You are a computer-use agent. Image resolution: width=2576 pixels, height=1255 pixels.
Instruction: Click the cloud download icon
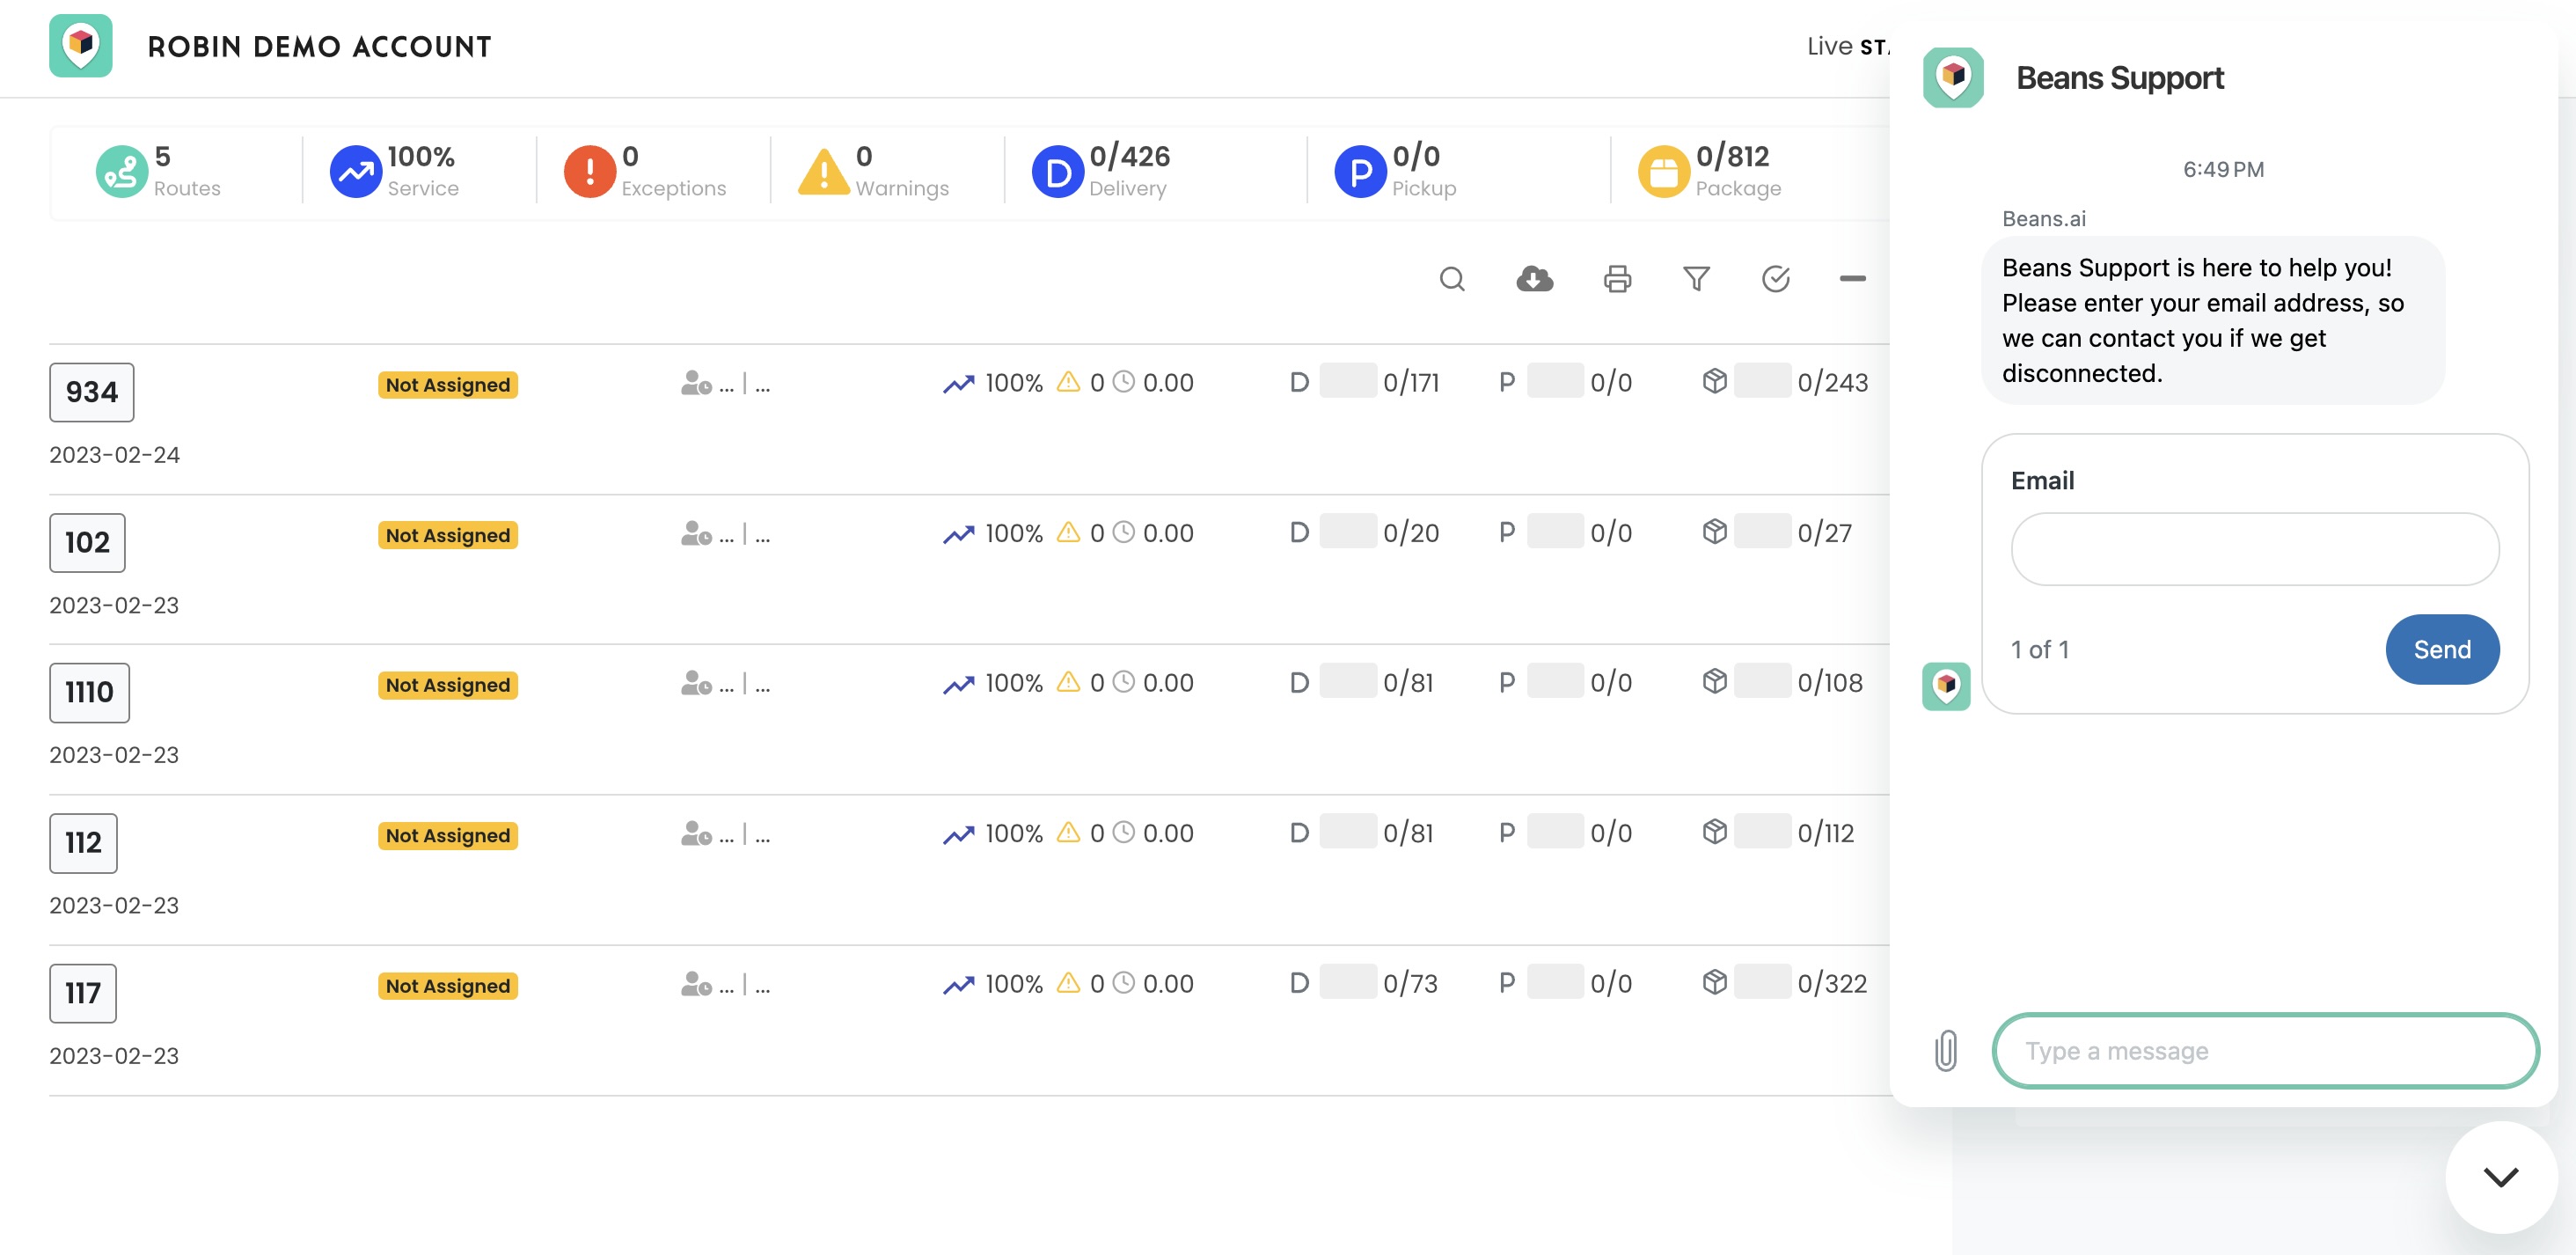coord(1534,279)
